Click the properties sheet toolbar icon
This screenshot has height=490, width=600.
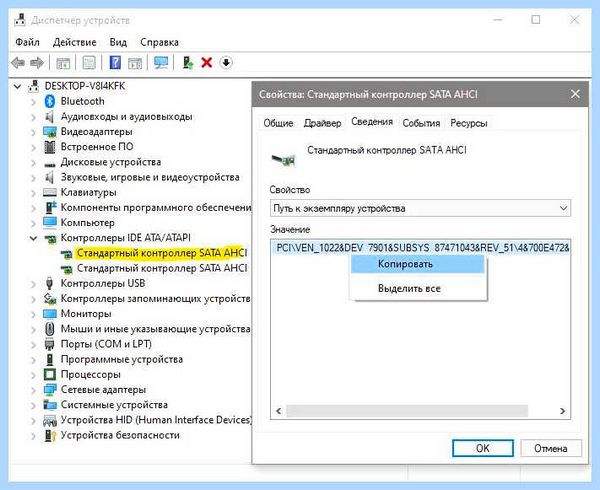coord(89,63)
